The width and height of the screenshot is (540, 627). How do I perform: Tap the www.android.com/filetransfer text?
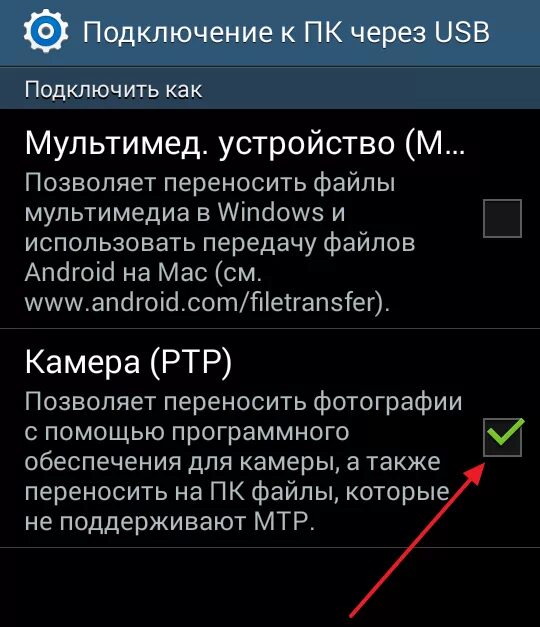pyautogui.click(x=207, y=302)
